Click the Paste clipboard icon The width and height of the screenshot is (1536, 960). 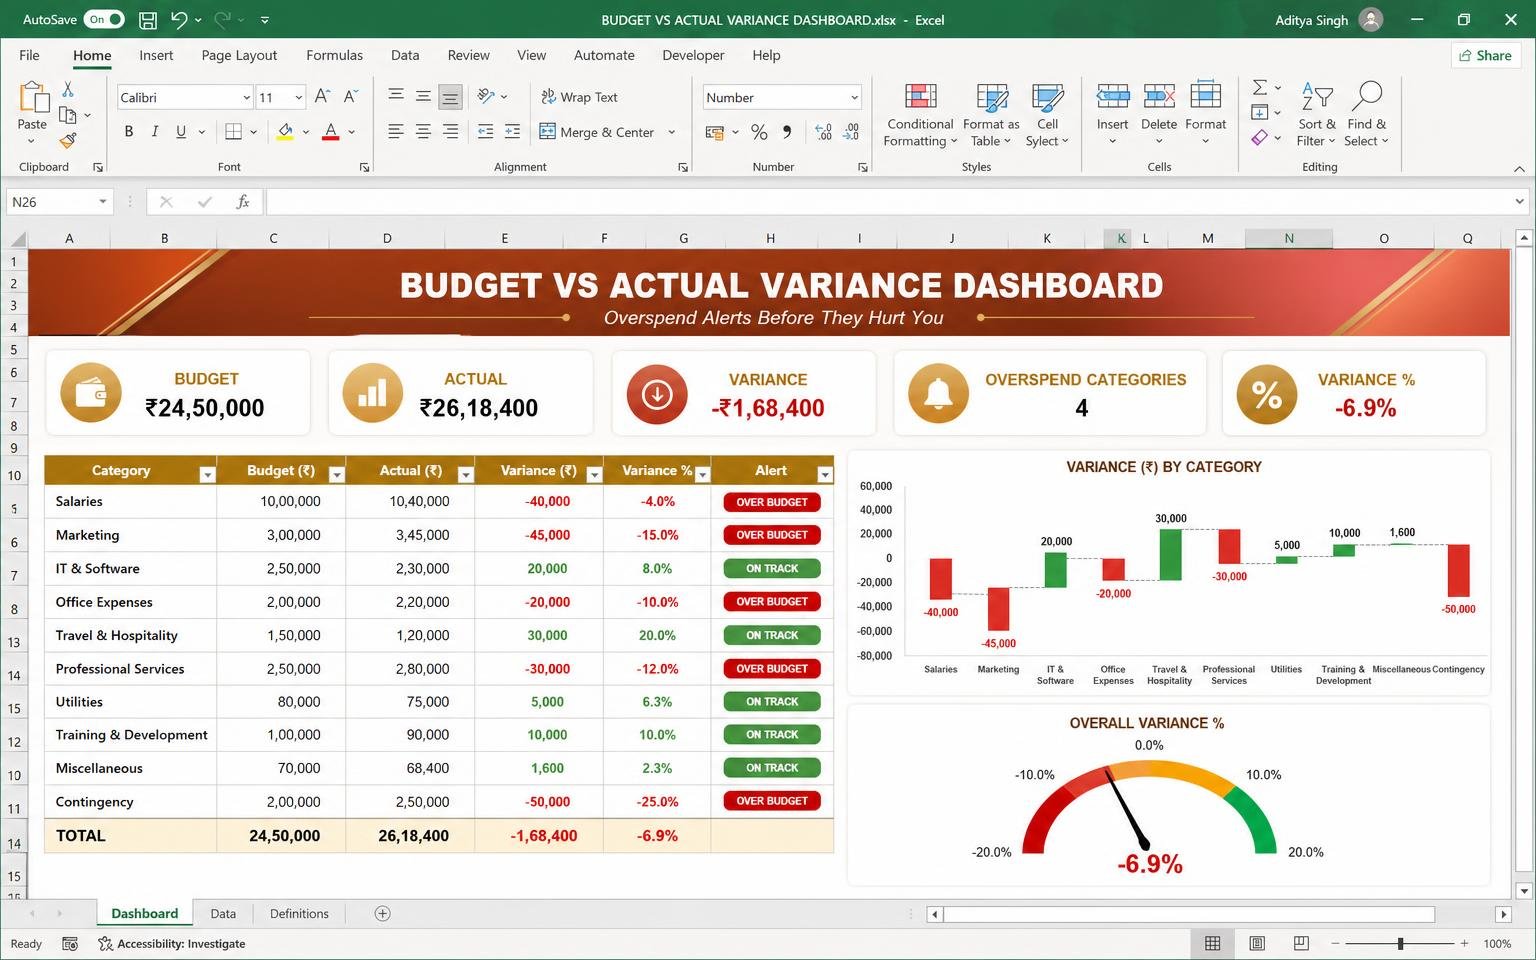(x=32, y=98)
